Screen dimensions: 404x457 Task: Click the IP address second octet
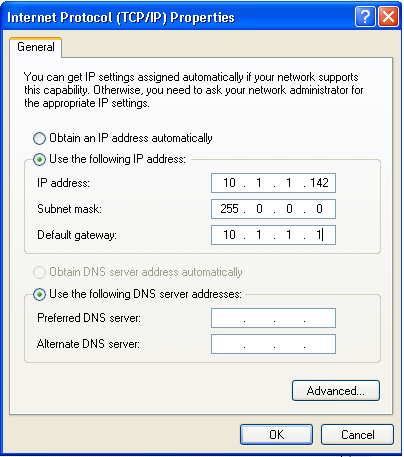point(259,183)
